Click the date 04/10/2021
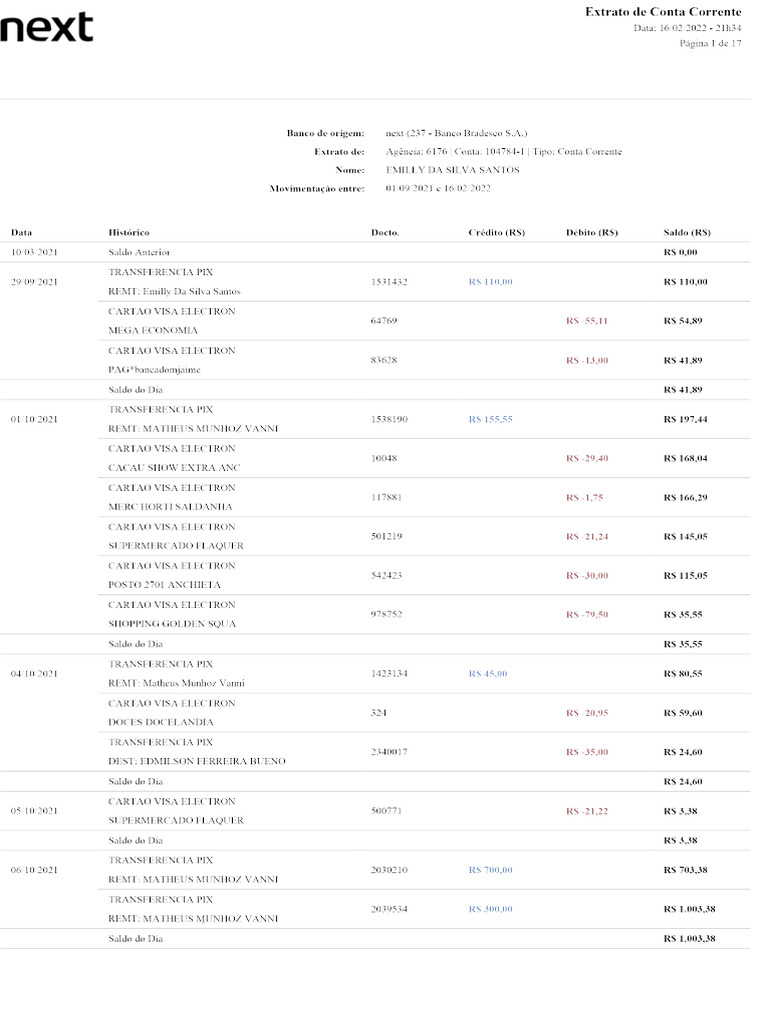This screenshot has width=768, height=1024. (34, 674)
